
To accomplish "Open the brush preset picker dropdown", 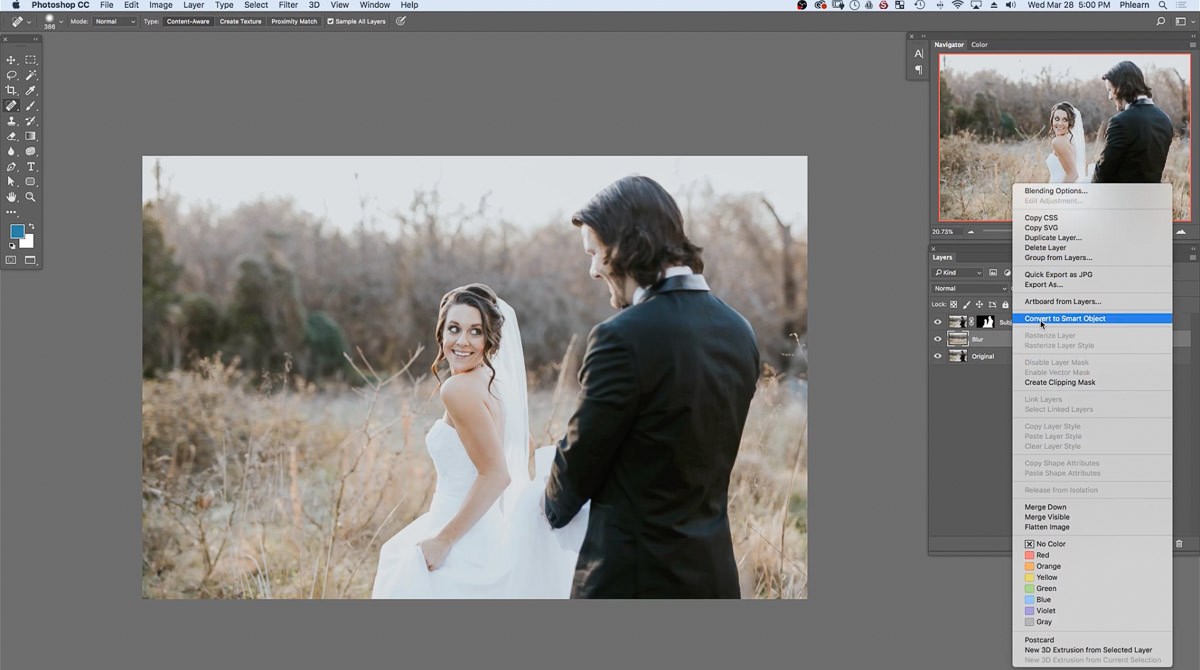I will coord(60,21).
